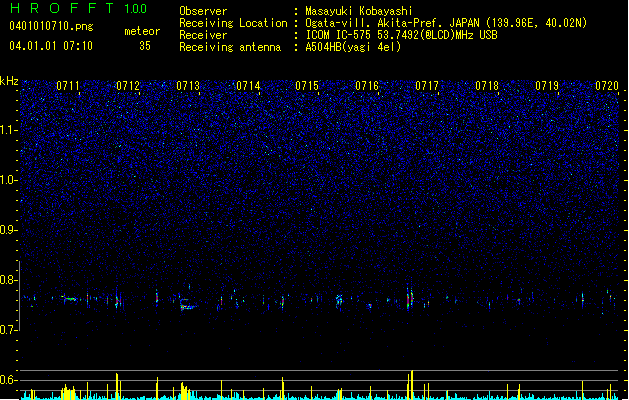This screenshot has height=400, width=629.
Task: Click the 0.6 frequency axis label
Action: (x=9, y=380)
